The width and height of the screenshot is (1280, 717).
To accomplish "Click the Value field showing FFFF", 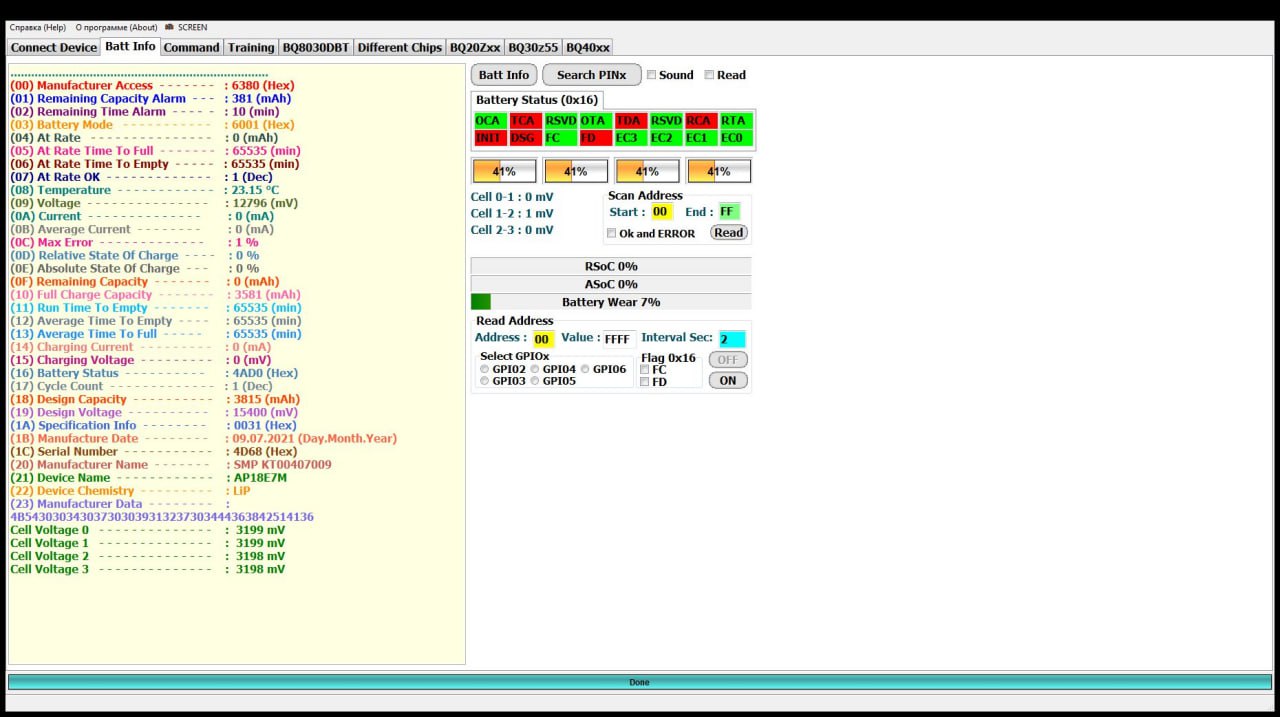I will point(618,339).
